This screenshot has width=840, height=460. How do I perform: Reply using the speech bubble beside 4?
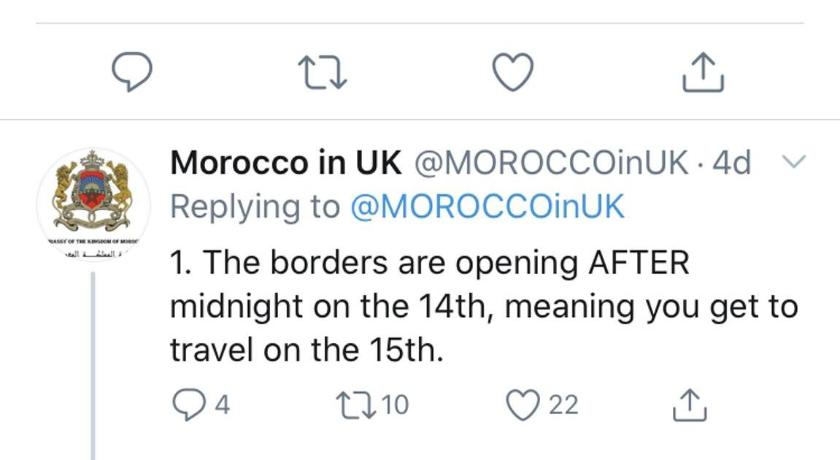tap(187, 404)
